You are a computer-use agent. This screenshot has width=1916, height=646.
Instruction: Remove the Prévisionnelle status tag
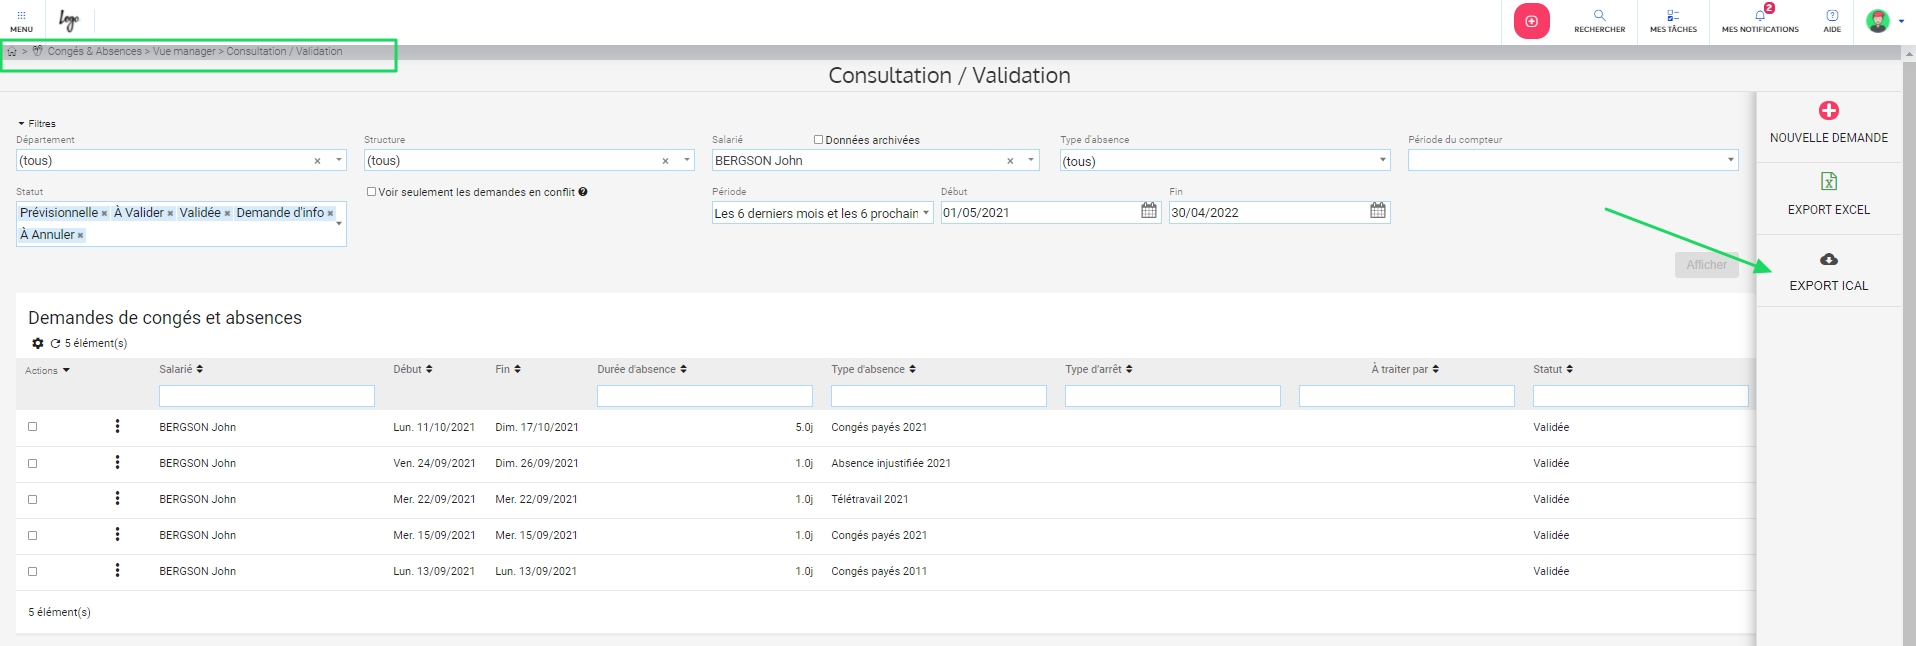(104, 214)
